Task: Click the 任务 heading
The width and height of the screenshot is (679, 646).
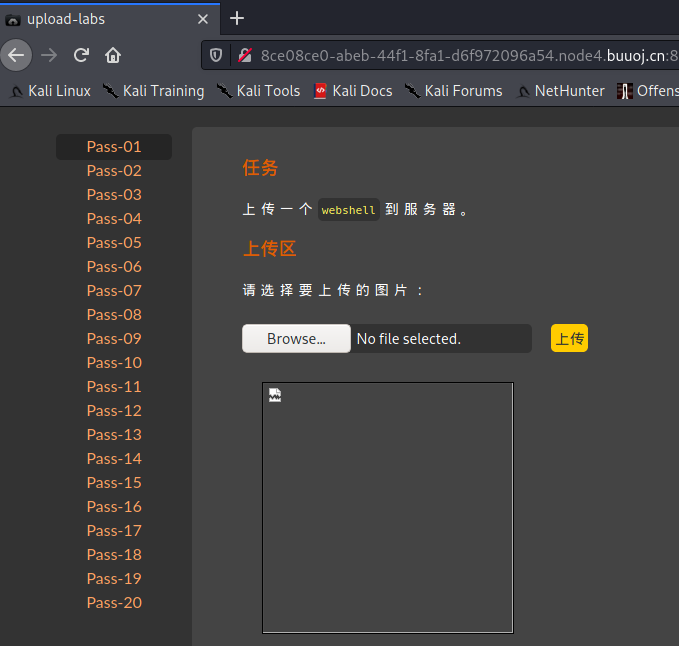Action: click(260, 168)
